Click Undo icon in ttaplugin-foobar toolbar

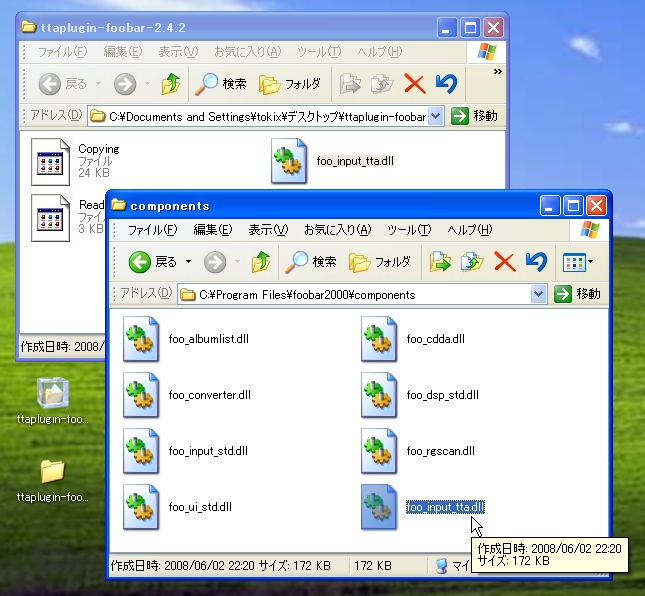pyautogui.click(x=446, y=84)
